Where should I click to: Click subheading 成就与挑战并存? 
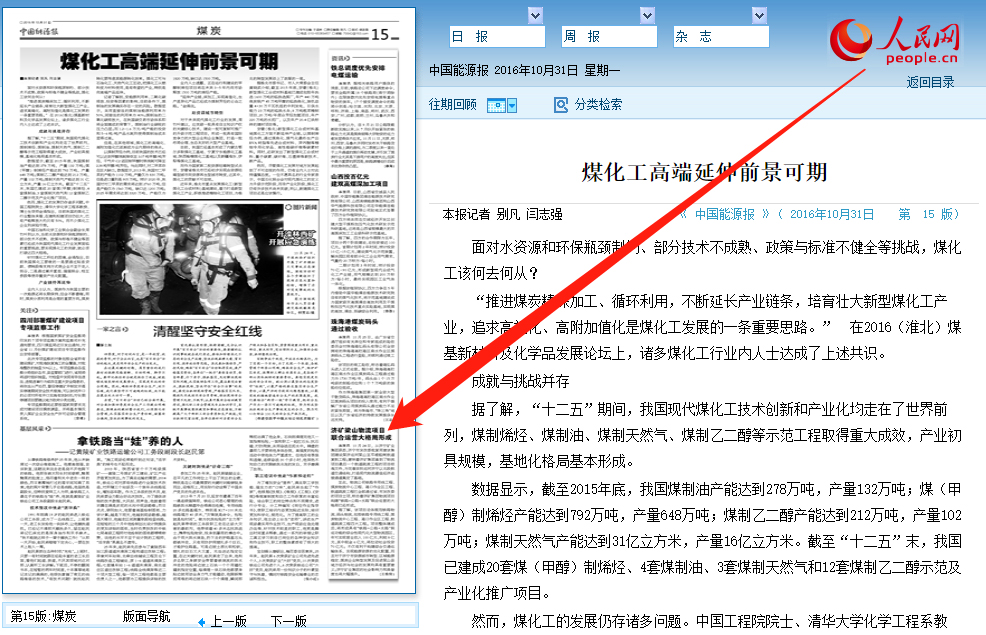coord(520,382)
